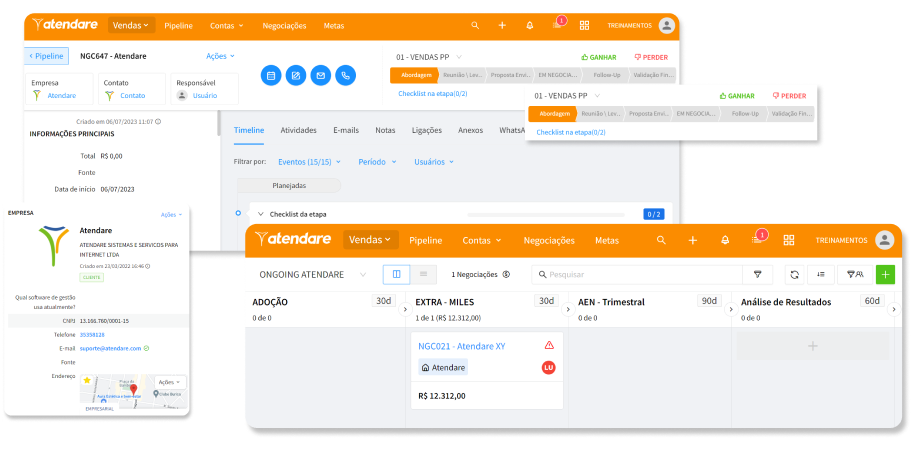
Task: Select the Timeline tab
Action: tap(249, 130)
